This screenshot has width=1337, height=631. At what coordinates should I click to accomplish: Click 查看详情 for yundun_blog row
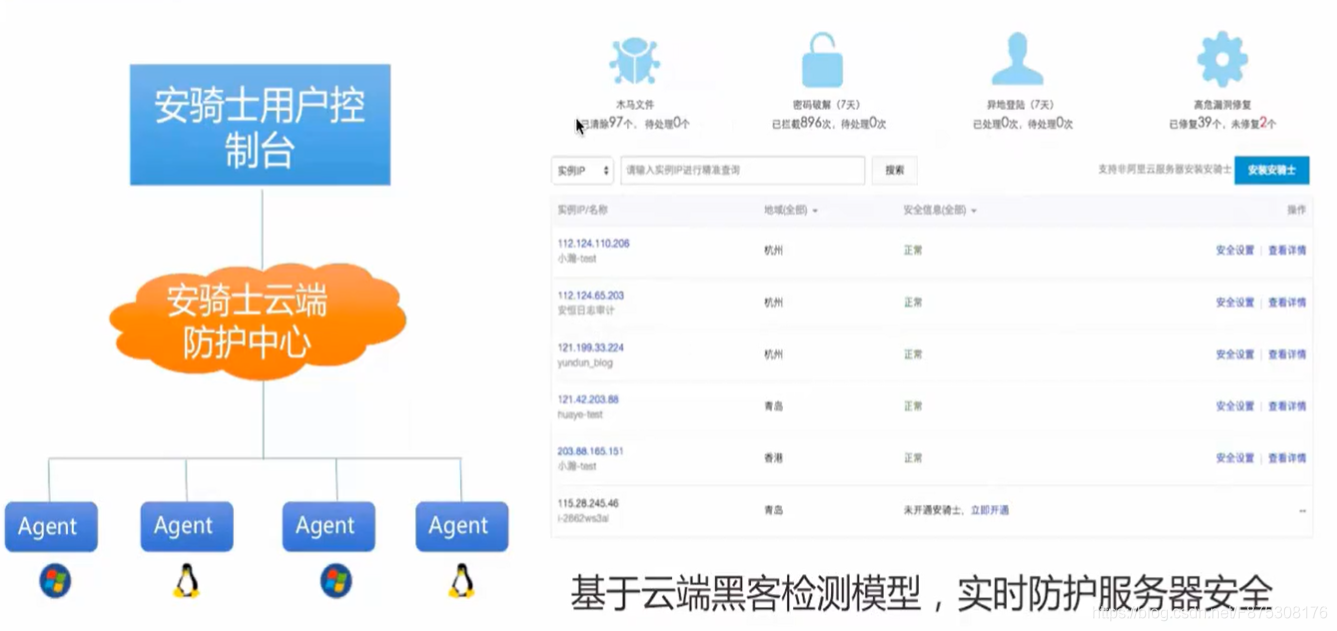1287,355
